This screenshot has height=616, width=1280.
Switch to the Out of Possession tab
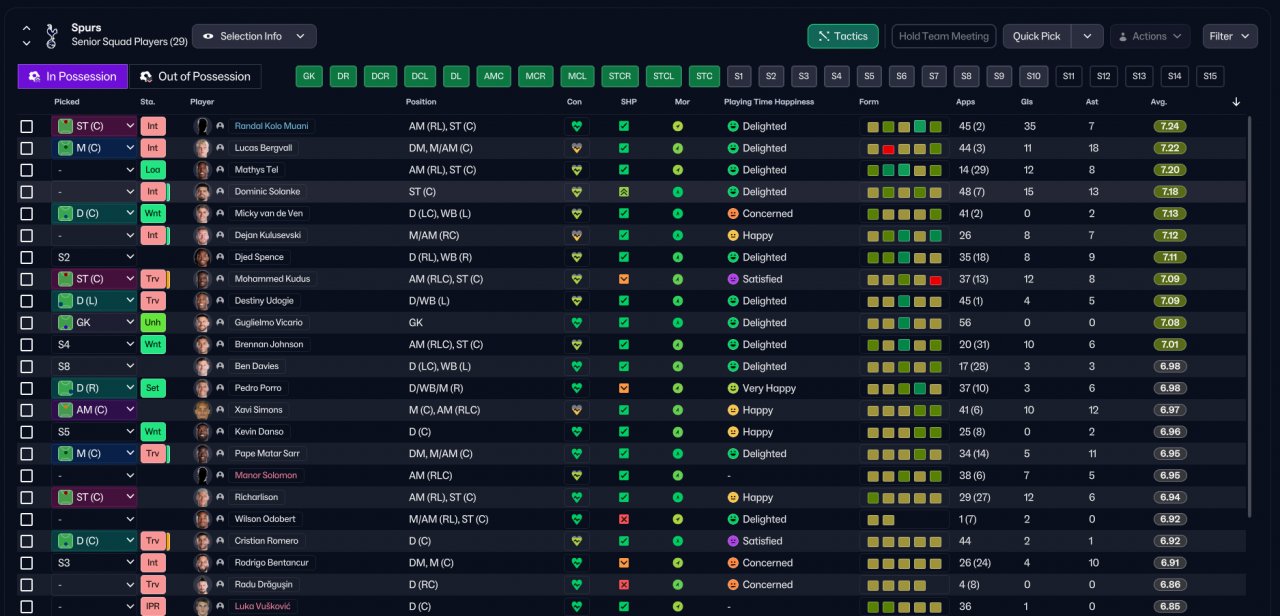[195, 76]
